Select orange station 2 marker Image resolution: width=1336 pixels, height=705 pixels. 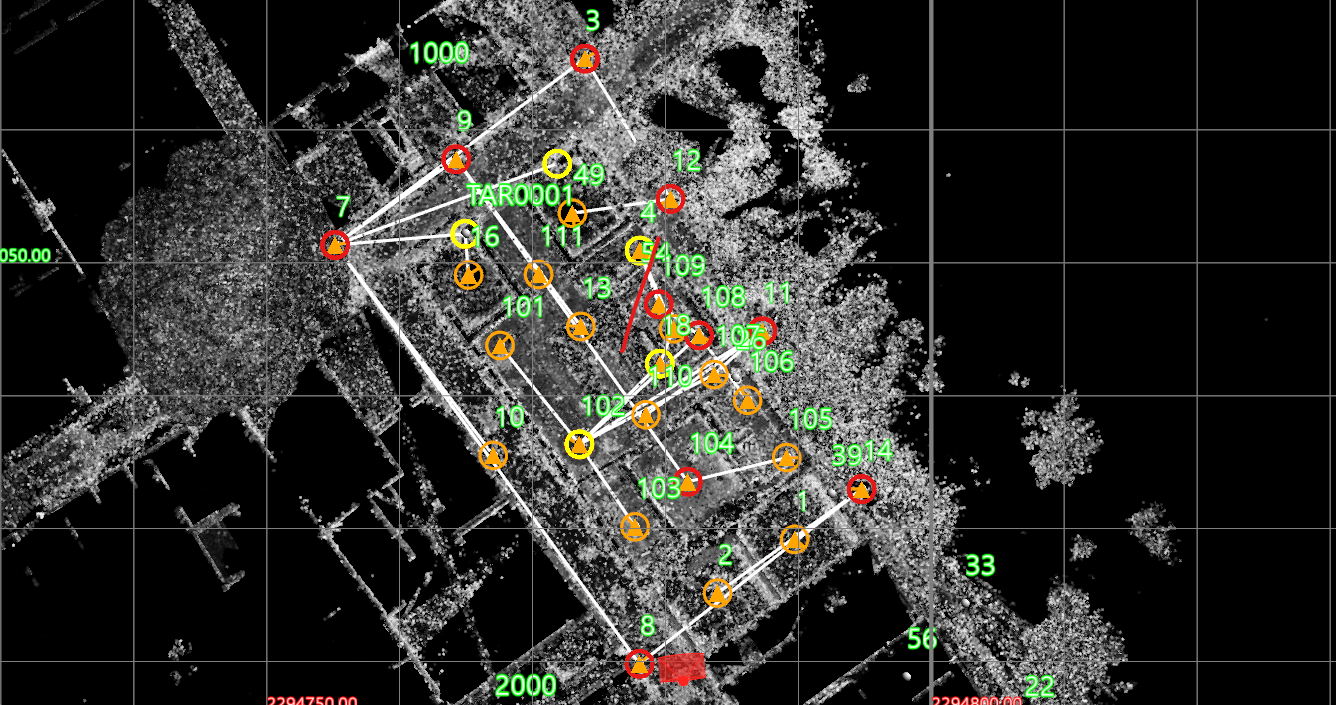point(717,593)
